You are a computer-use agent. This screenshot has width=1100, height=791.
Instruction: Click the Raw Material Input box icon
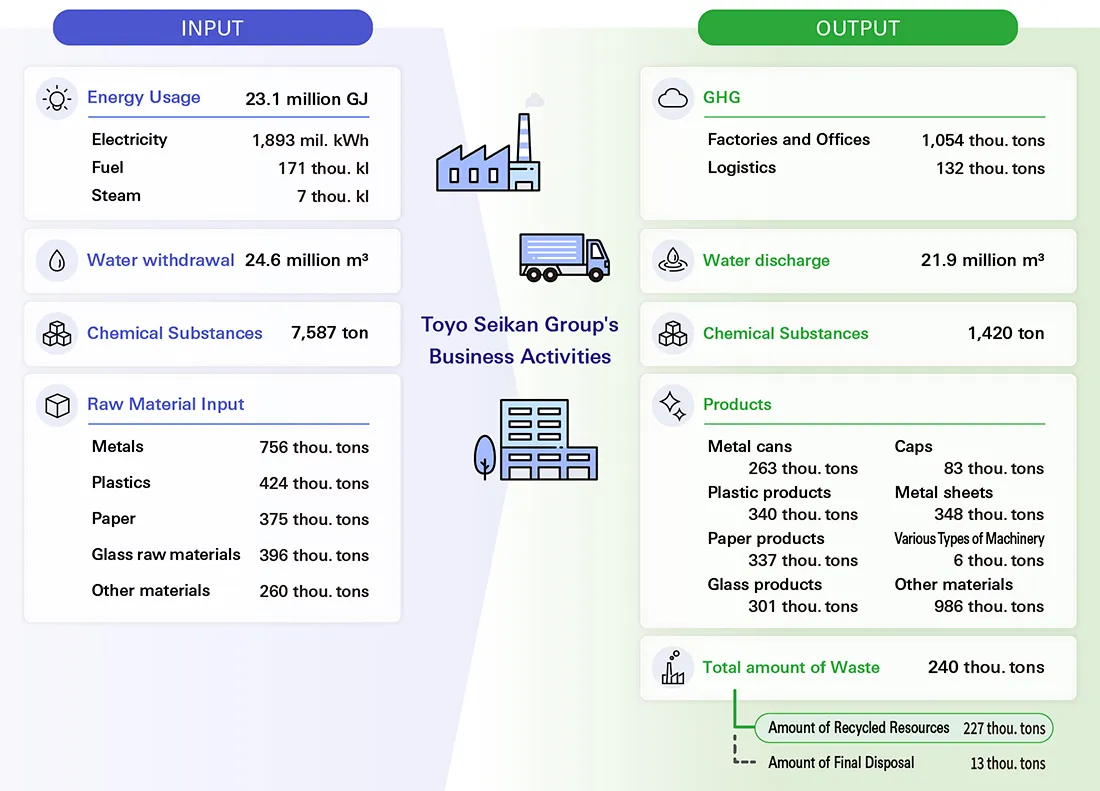point(56,405)
